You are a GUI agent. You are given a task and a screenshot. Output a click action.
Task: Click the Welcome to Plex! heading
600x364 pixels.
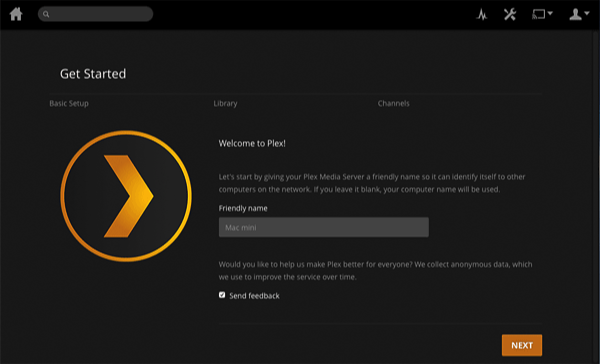tap(252, 144)
